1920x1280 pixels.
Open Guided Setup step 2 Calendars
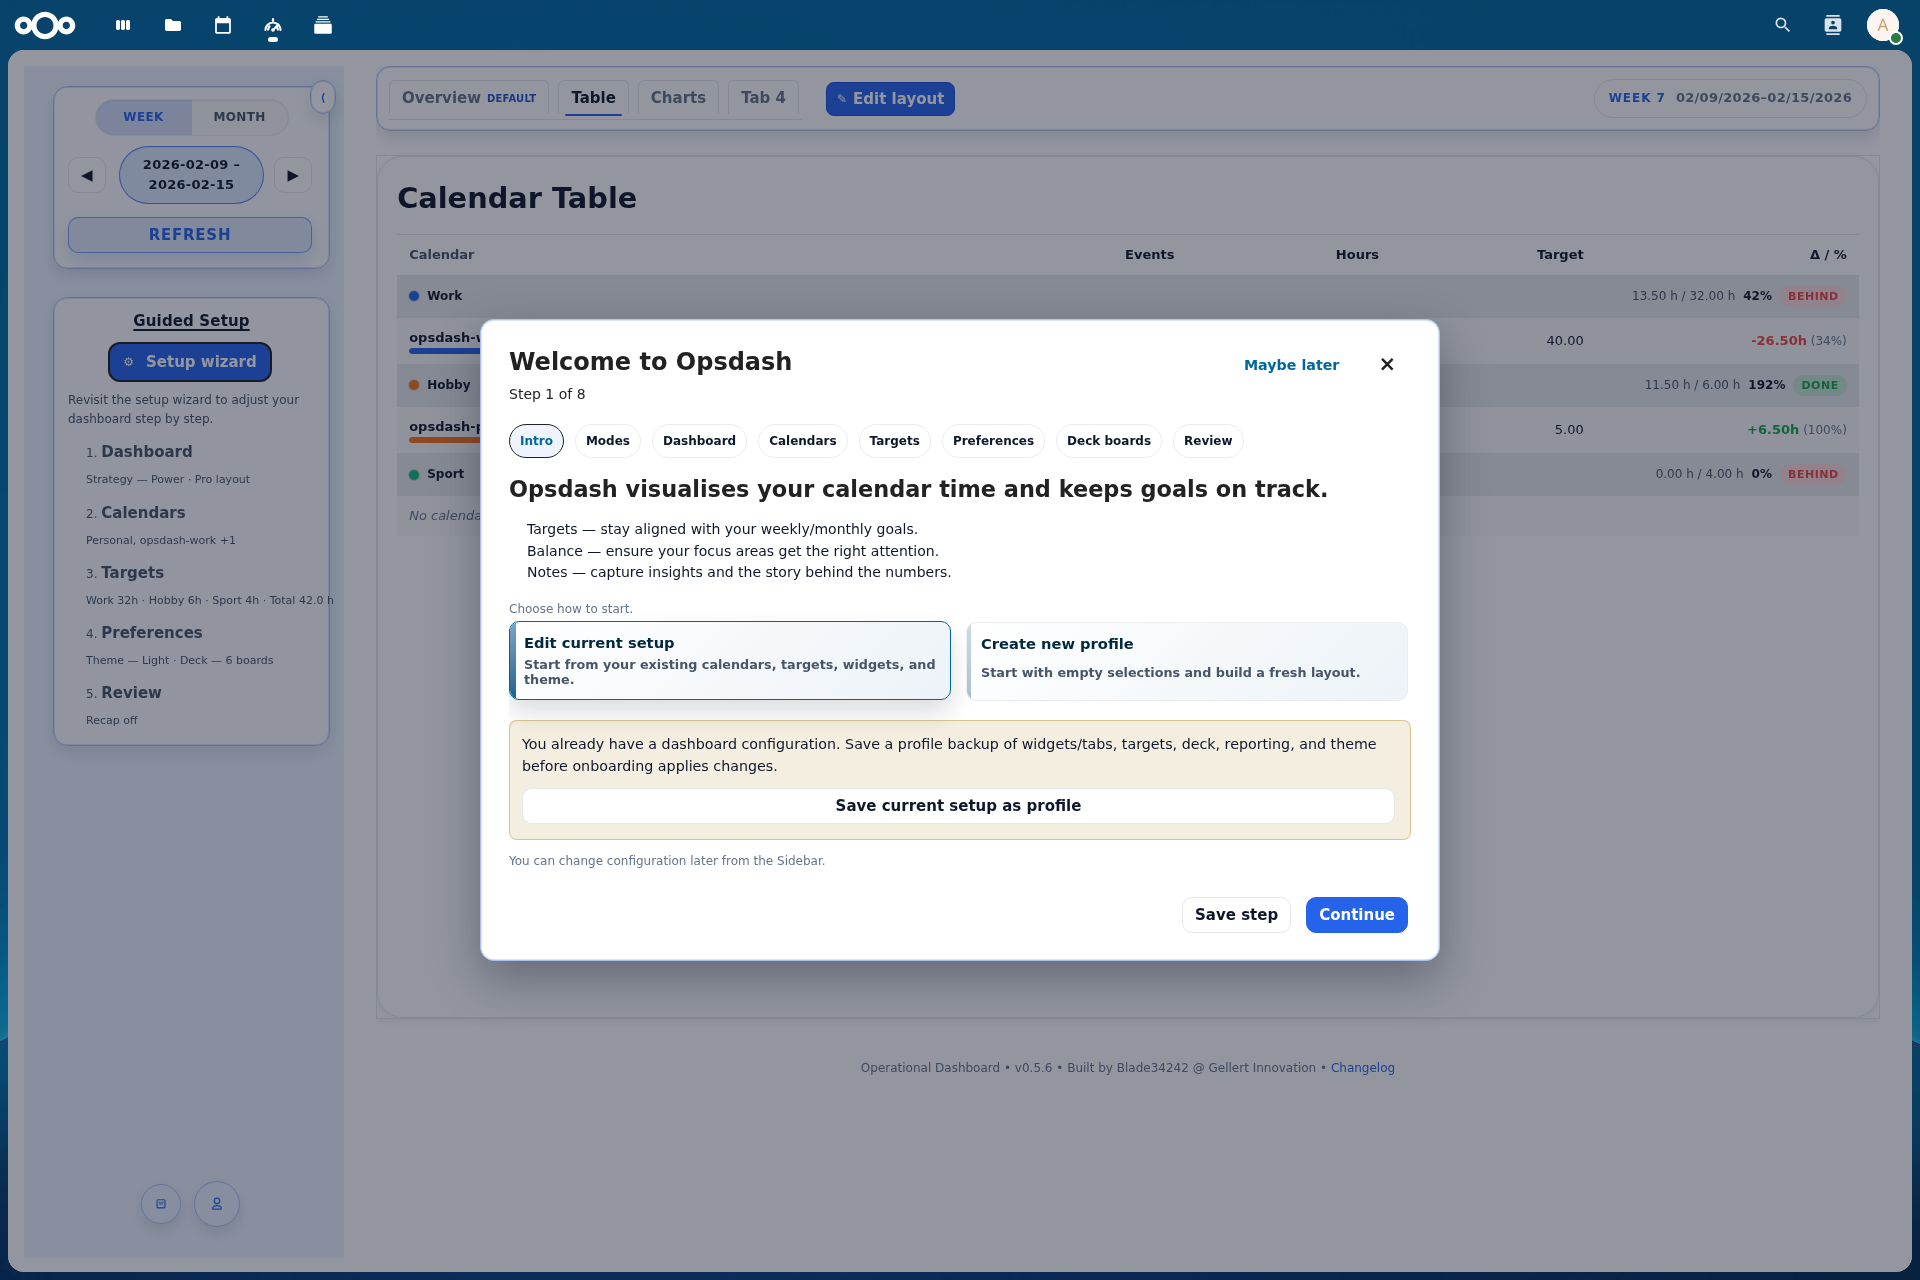(143, 513)
